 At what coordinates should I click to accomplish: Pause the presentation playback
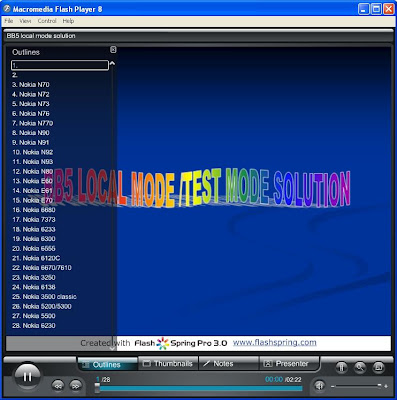pyautogui.click(x=27, y=376)
